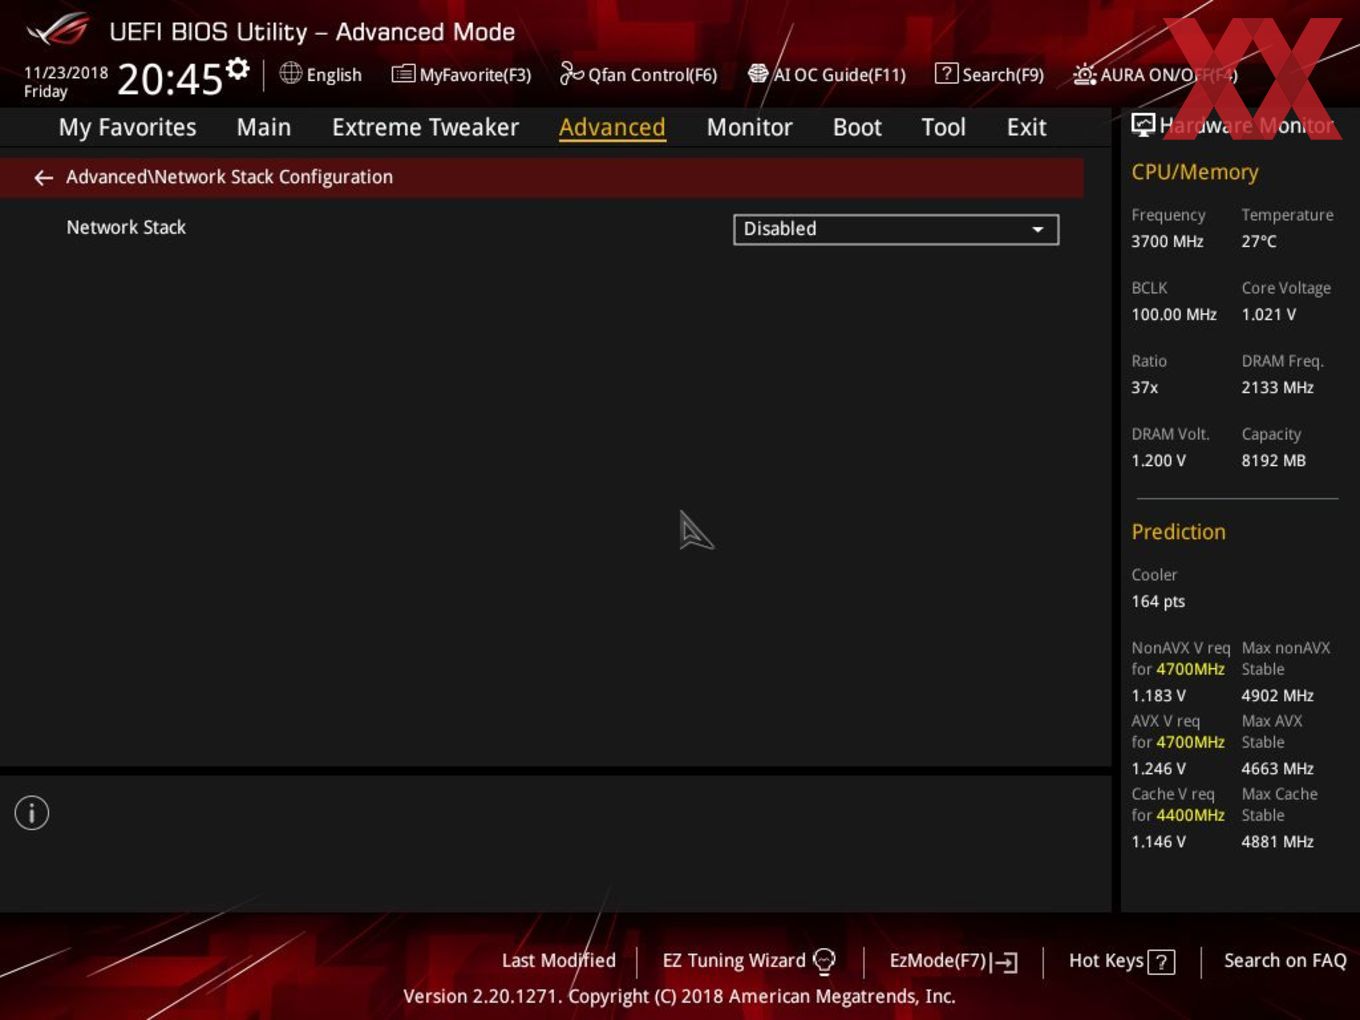Open AI OC Guide(F11)
Image resolution: width=1360 pixels, height=1020 pixels.
click(839, 75)
